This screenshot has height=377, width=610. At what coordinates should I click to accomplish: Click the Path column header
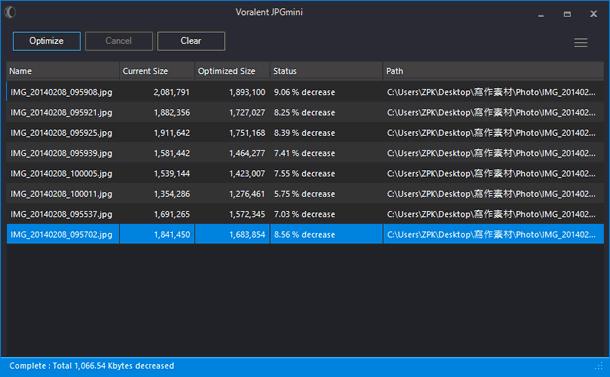tap(493, 71)
